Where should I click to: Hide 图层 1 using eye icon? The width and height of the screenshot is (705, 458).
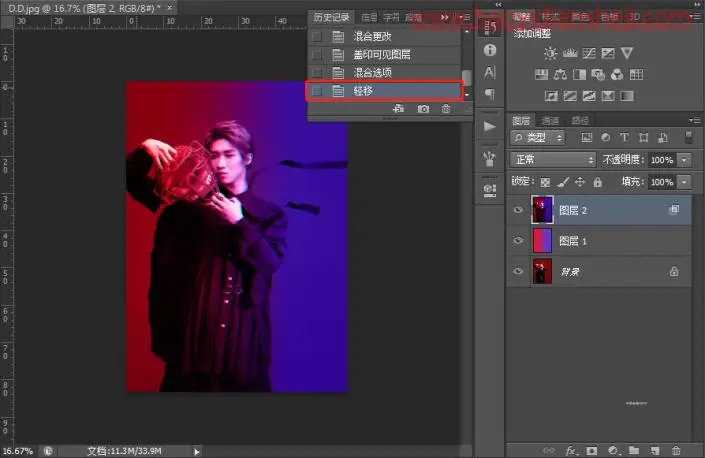pyautogui.click(x=518, y=241)
